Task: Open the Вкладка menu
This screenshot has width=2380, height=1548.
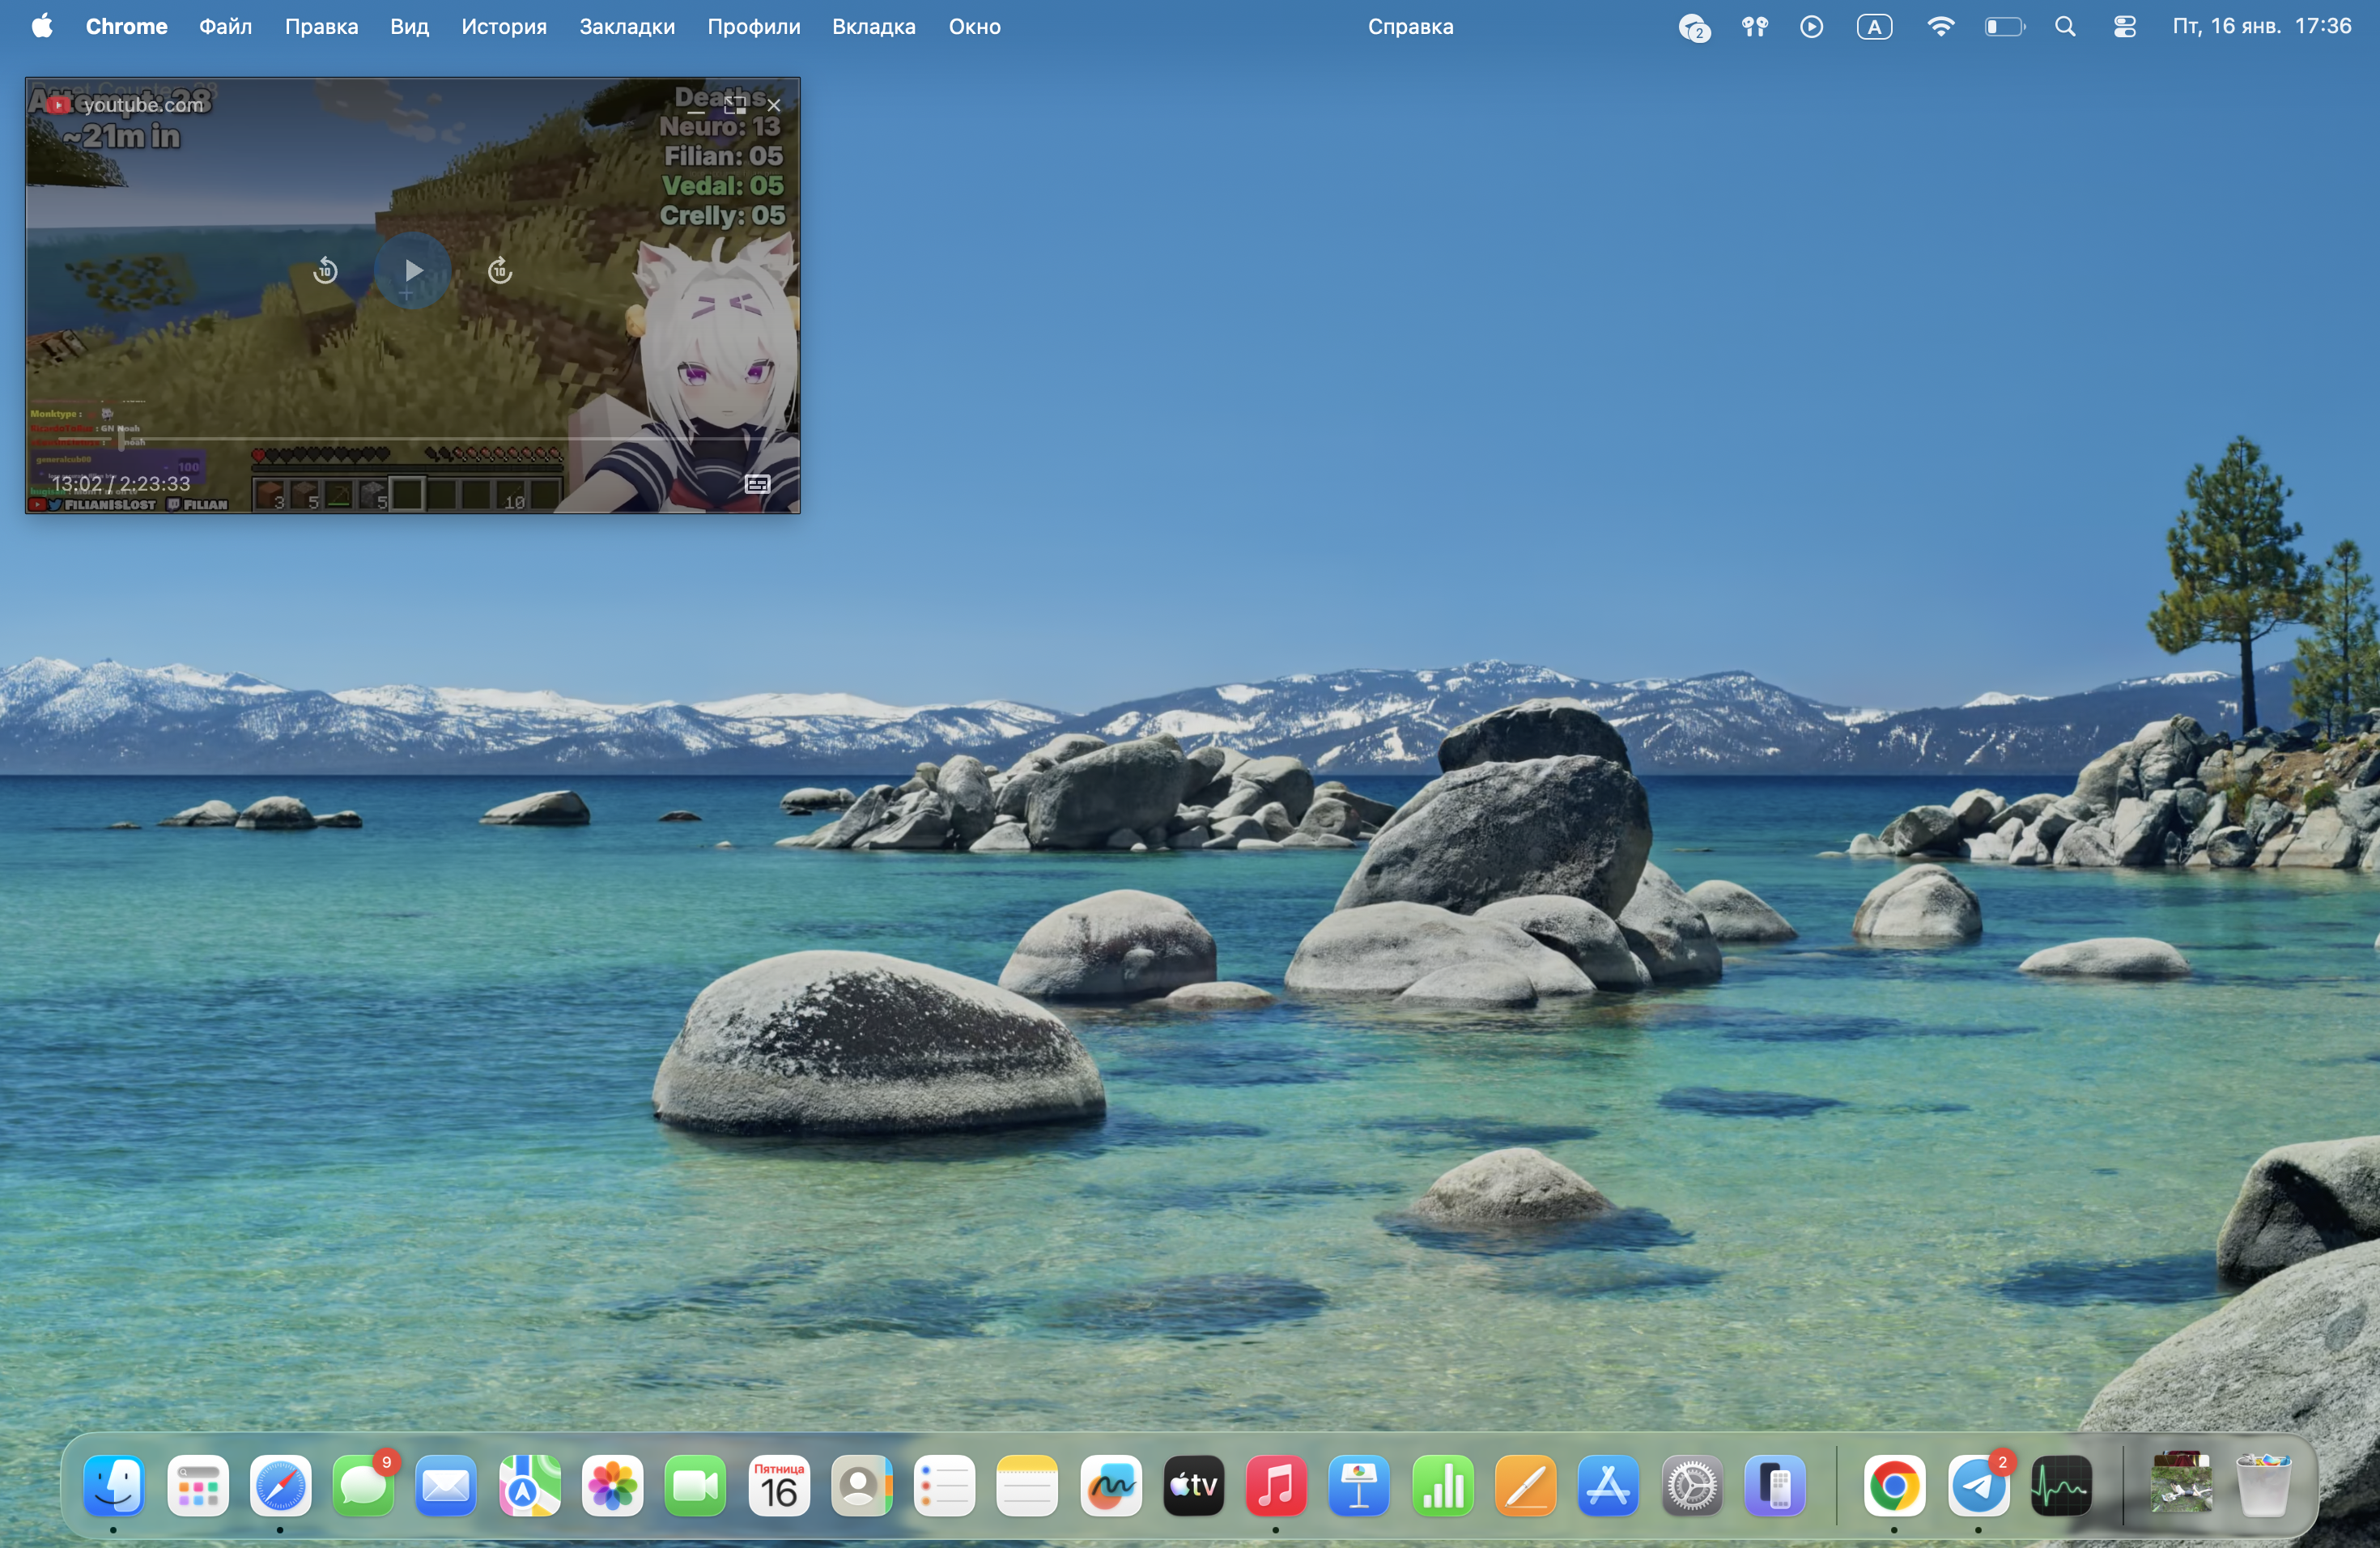Action: click(873, 27)
